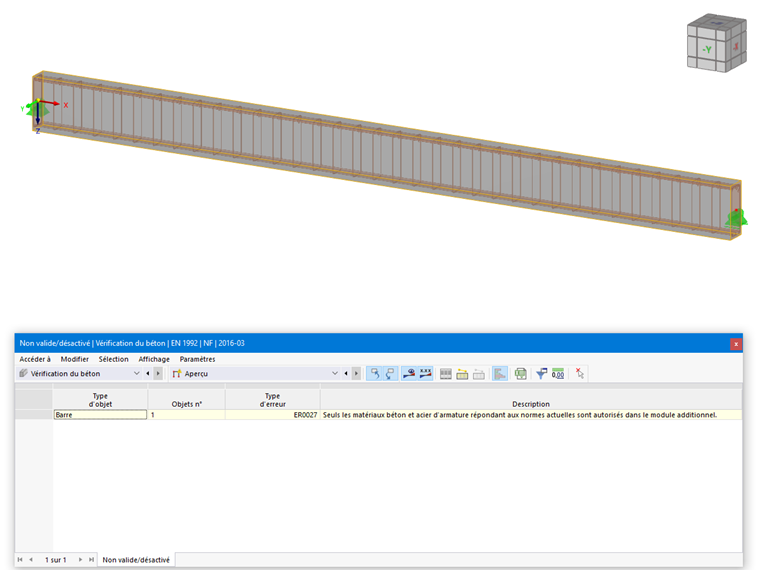This screenshot has height=570, width=760.
Task: Select the green support at right beam end
Action: 736,219
